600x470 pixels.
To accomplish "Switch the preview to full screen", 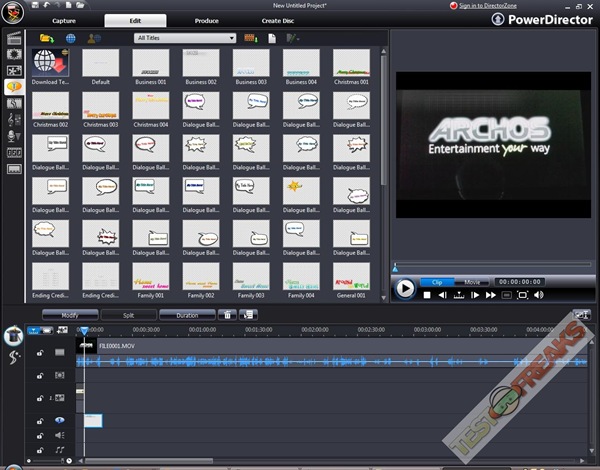I will click(x=522, y=295).
